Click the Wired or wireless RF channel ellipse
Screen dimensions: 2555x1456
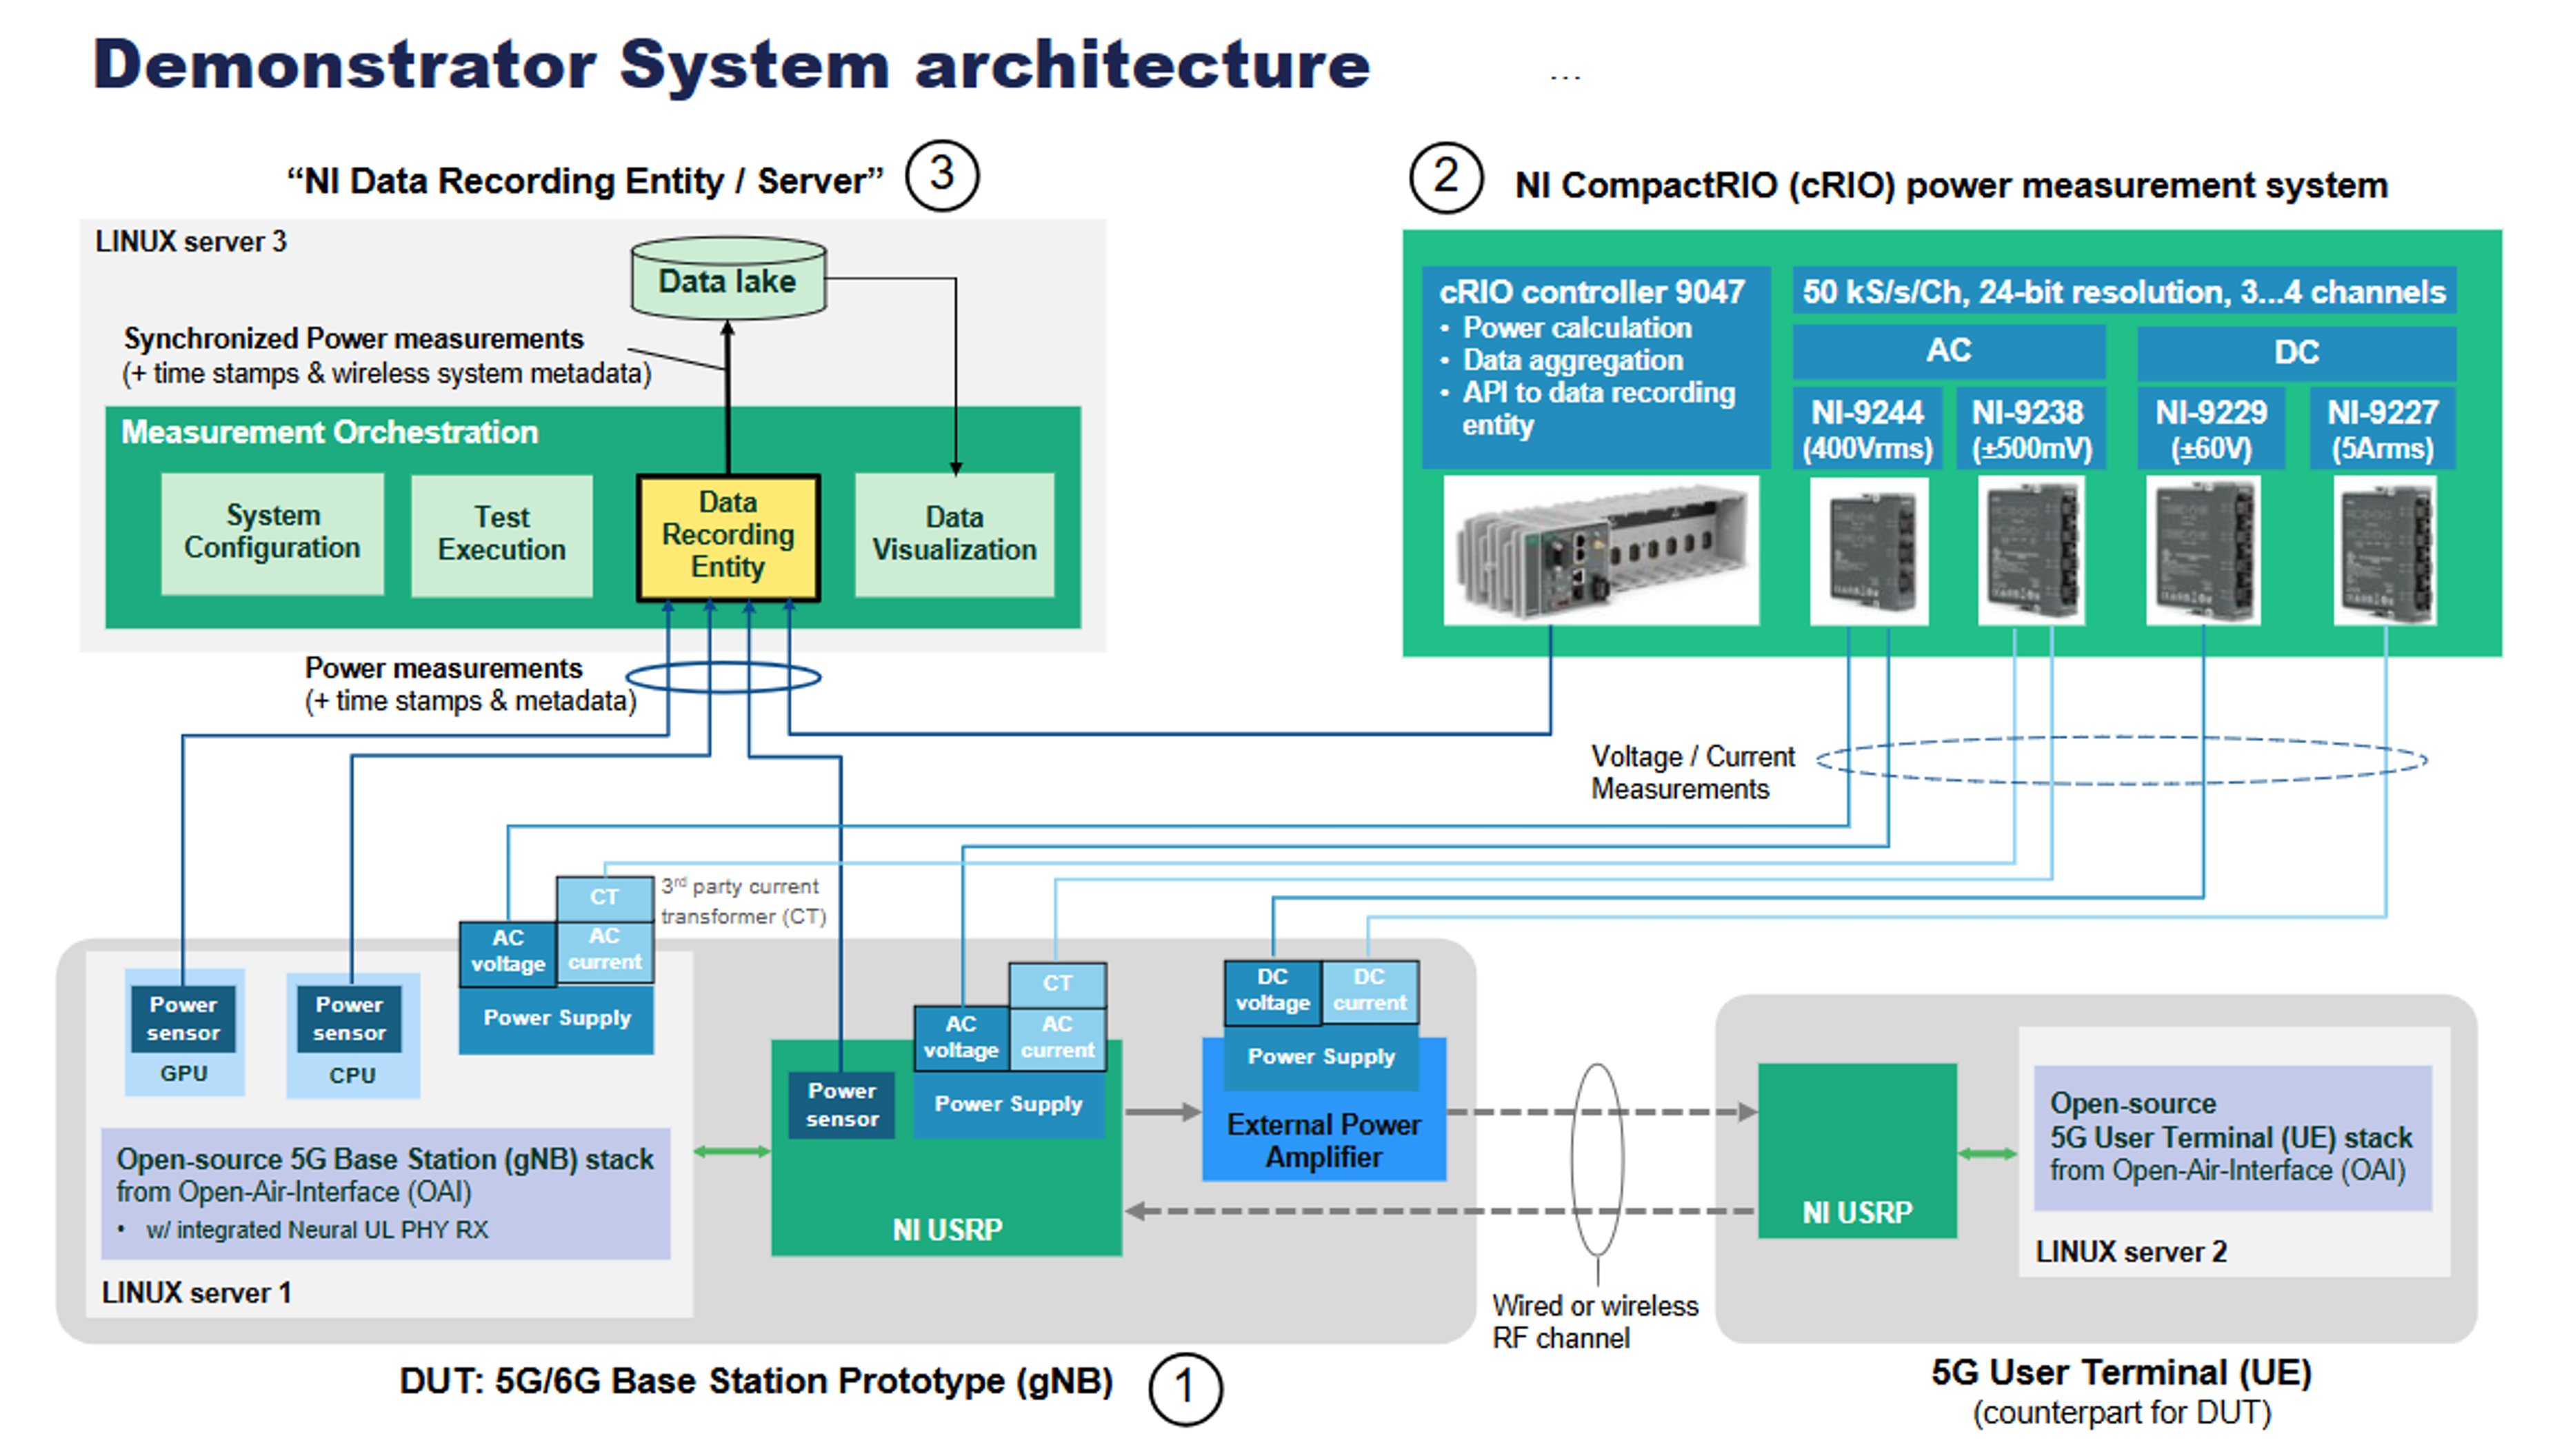1597,1160
